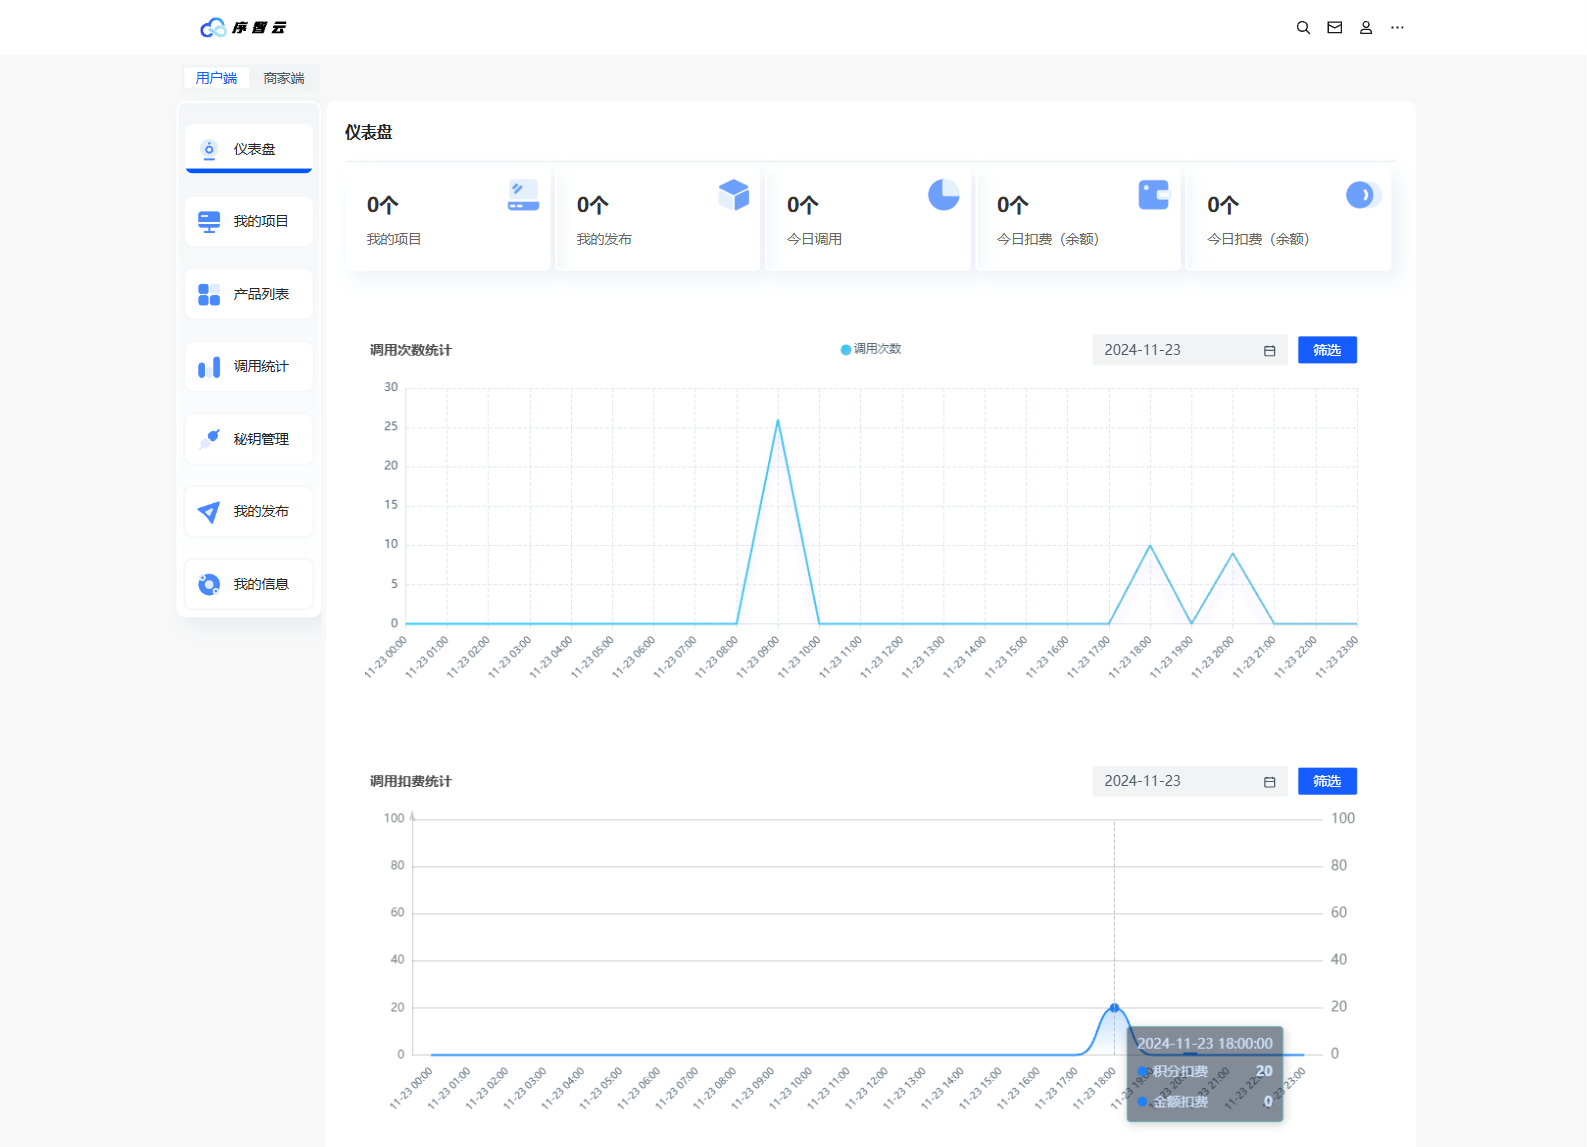
Task: Click 筛选 button for 调用次数统计
Action: click(x=1327, y=350)
